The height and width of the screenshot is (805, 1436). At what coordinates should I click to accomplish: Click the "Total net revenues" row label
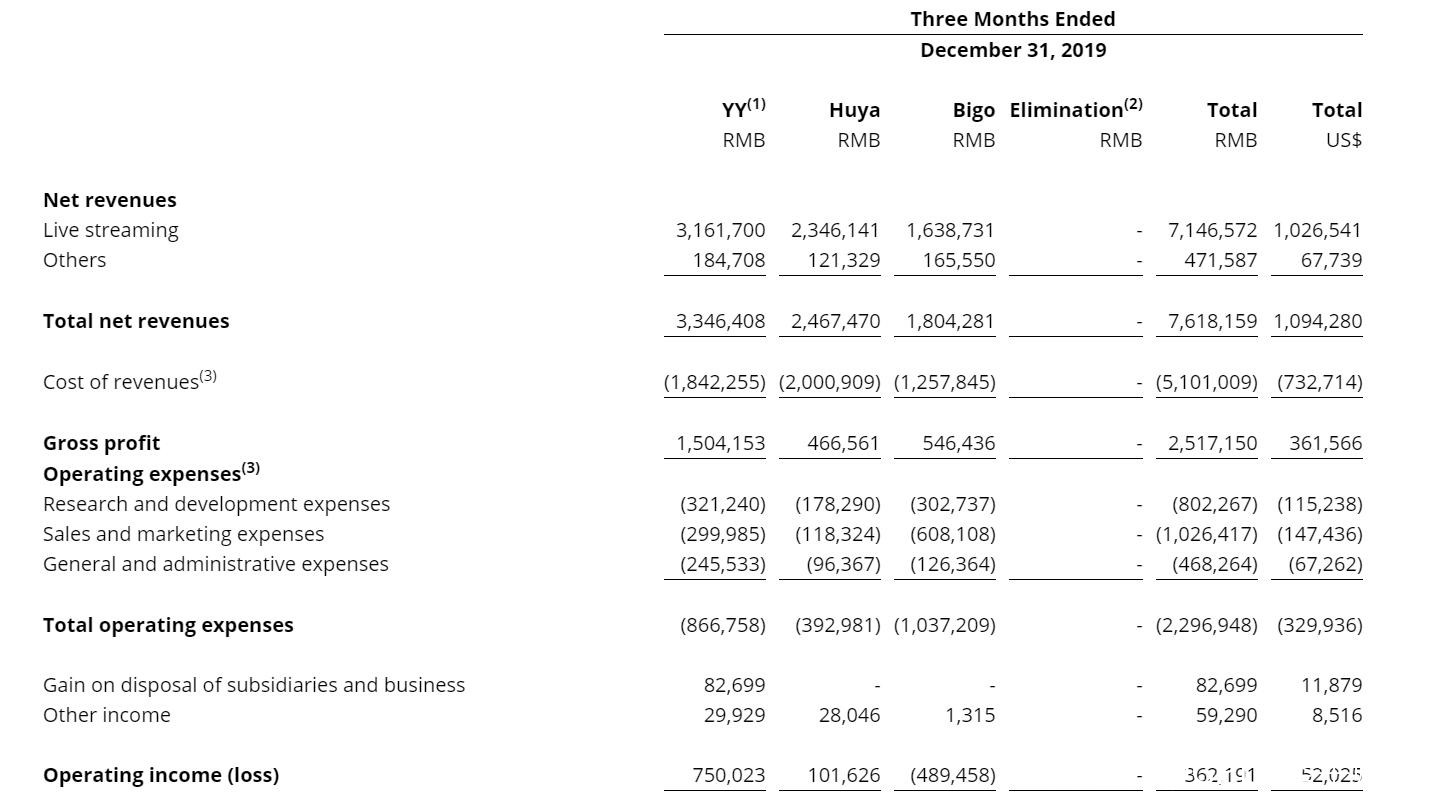[136, 321]
